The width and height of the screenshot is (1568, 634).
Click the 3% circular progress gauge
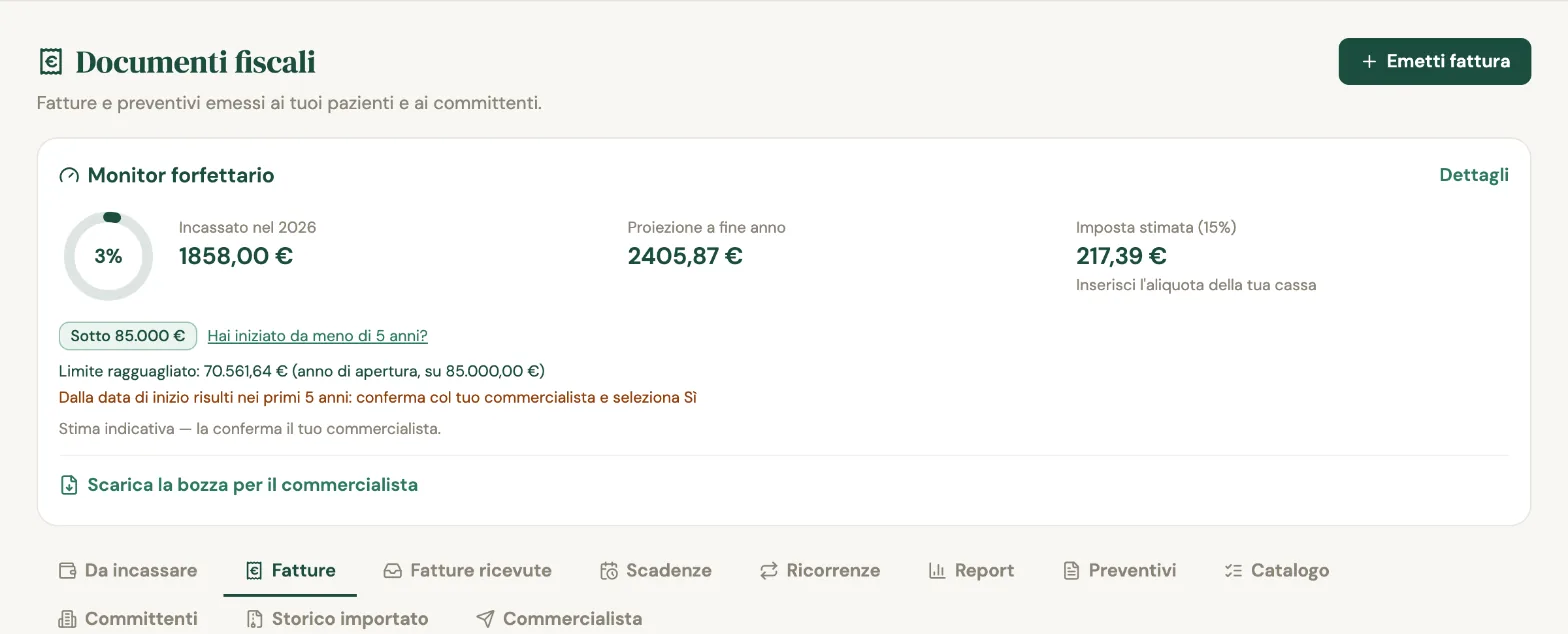(x=108, y=256)
